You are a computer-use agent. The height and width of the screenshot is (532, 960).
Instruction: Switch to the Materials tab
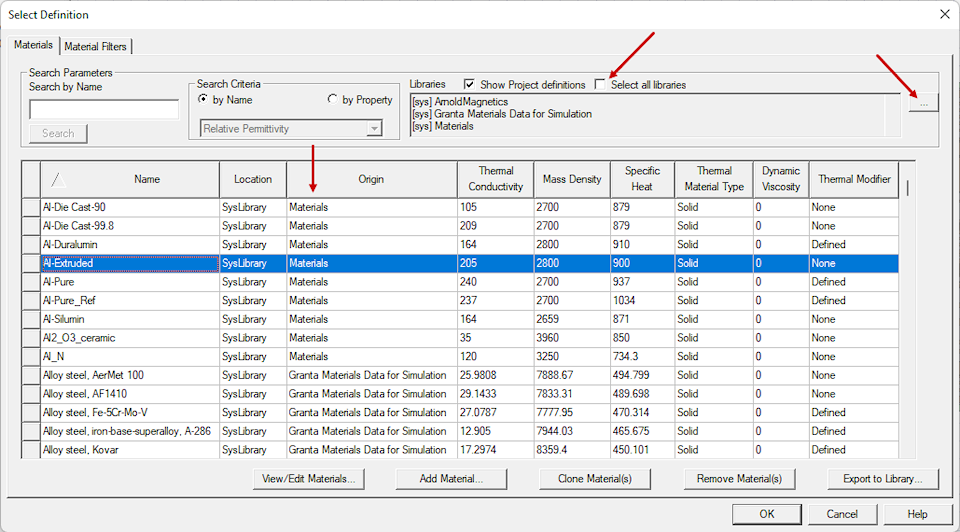33,45
